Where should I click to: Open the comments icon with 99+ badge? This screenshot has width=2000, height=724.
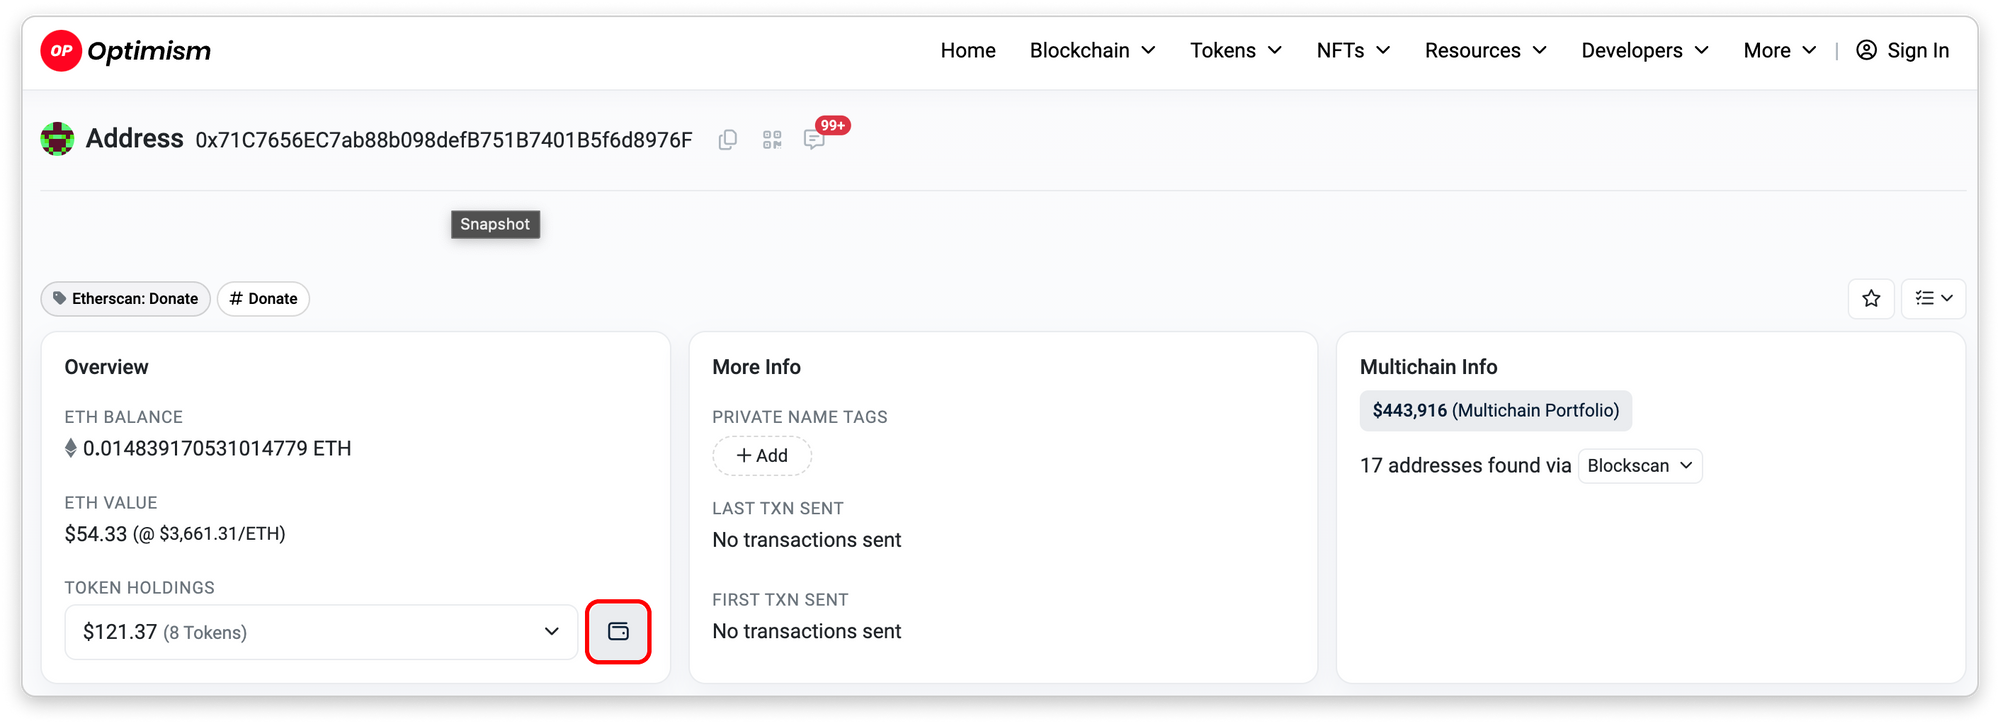click(x=815, y=140)
